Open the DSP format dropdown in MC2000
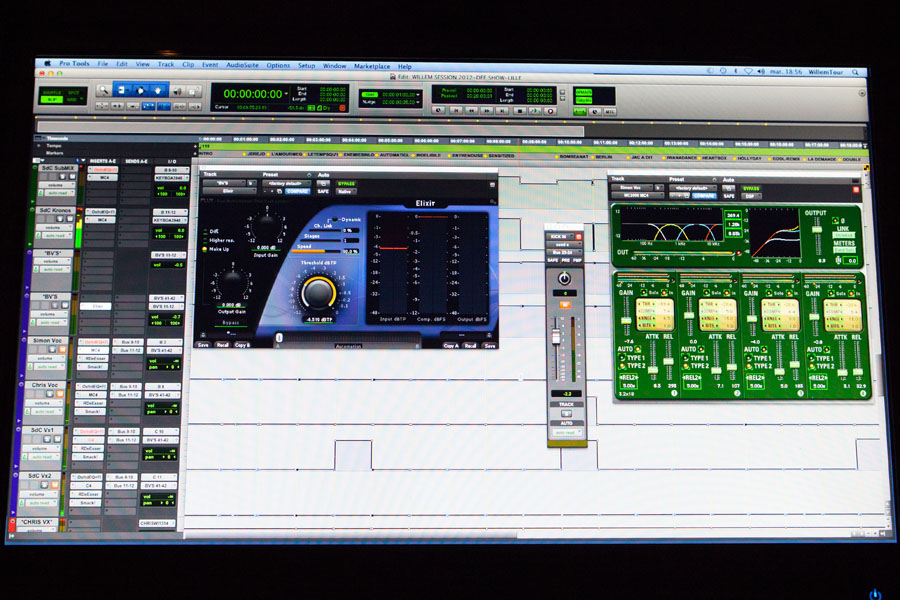Image resolution: width=900 pixels, height=600 pixels. point(751,196)
